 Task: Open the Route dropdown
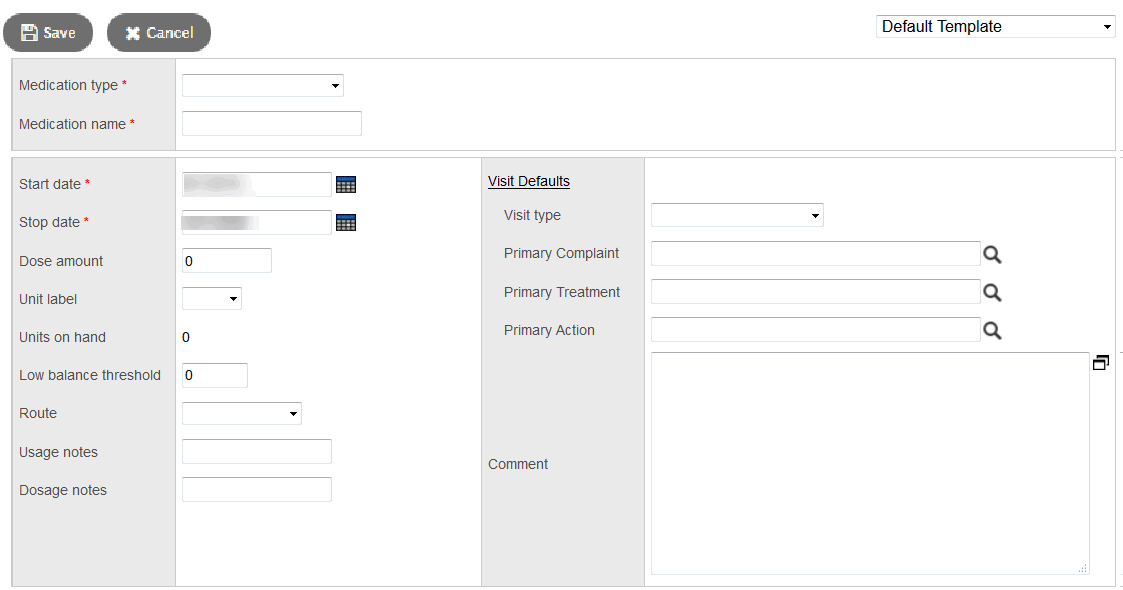242,413
